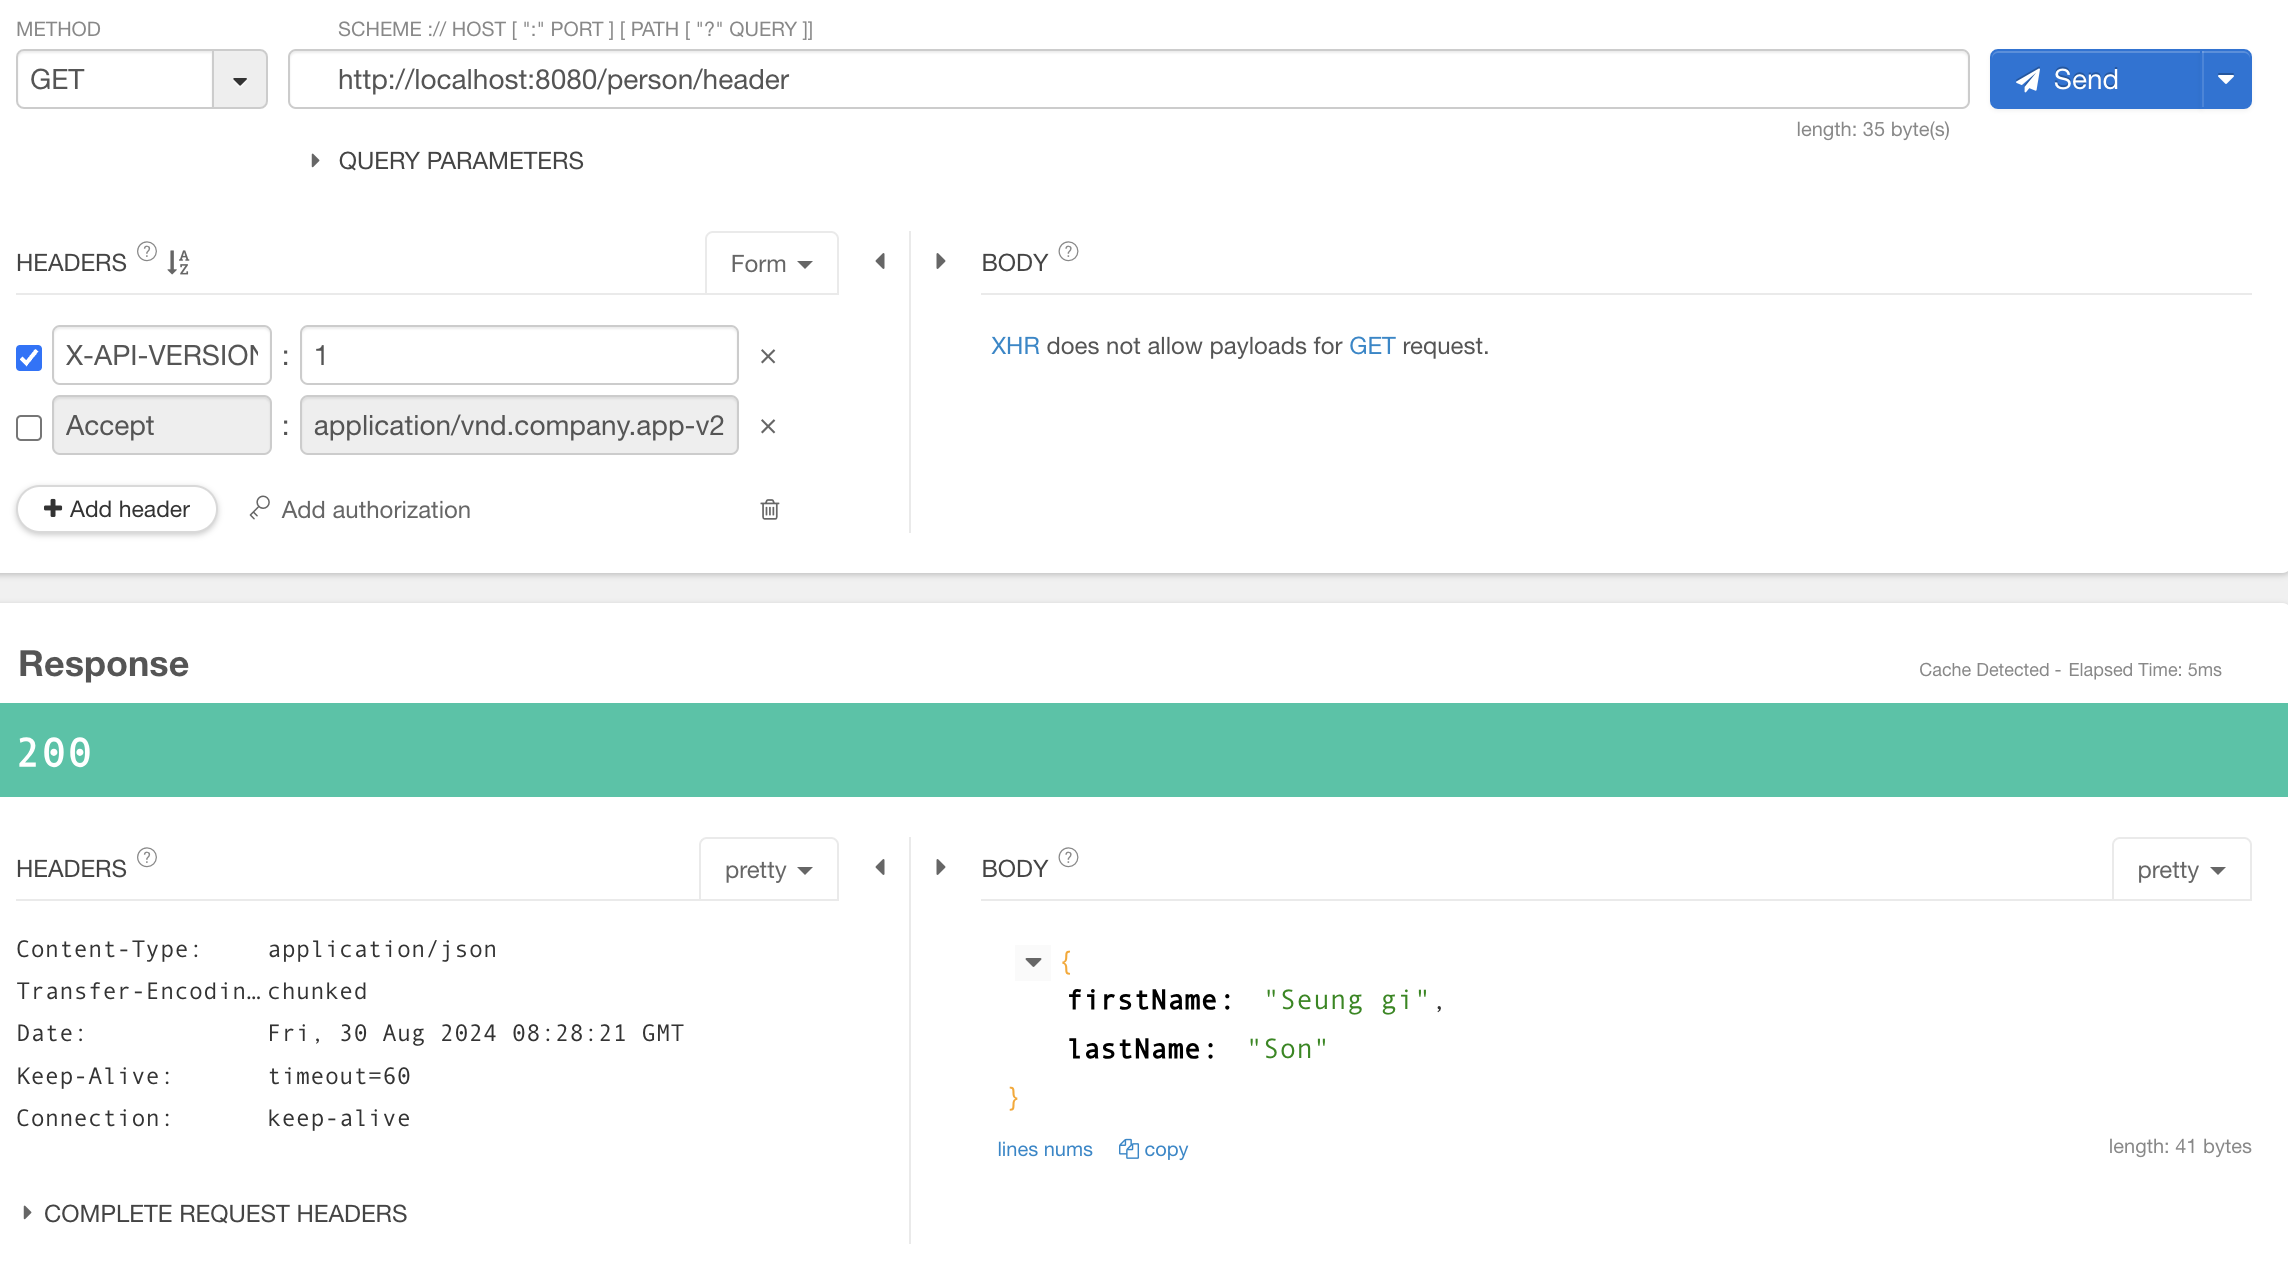Viewport: 2288px width, 1266px height.
Task: Open the Send button options arrow
Action: 2226,80
